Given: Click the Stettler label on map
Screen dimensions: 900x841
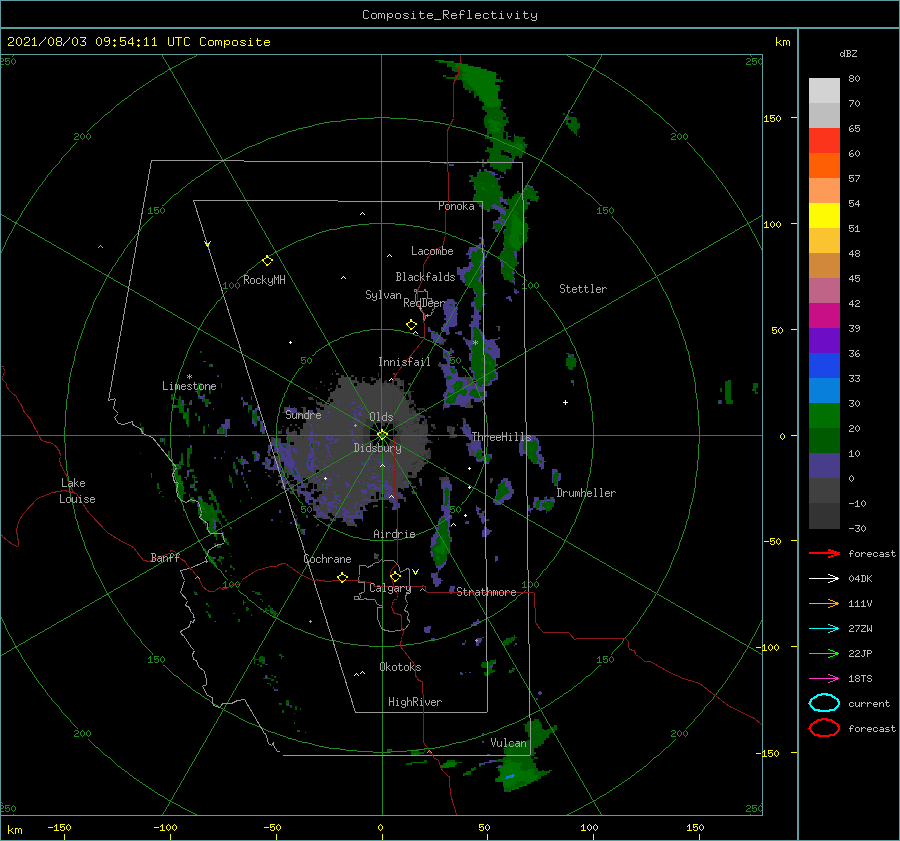Looking at the screenshot, I should [x=583, y=289].
